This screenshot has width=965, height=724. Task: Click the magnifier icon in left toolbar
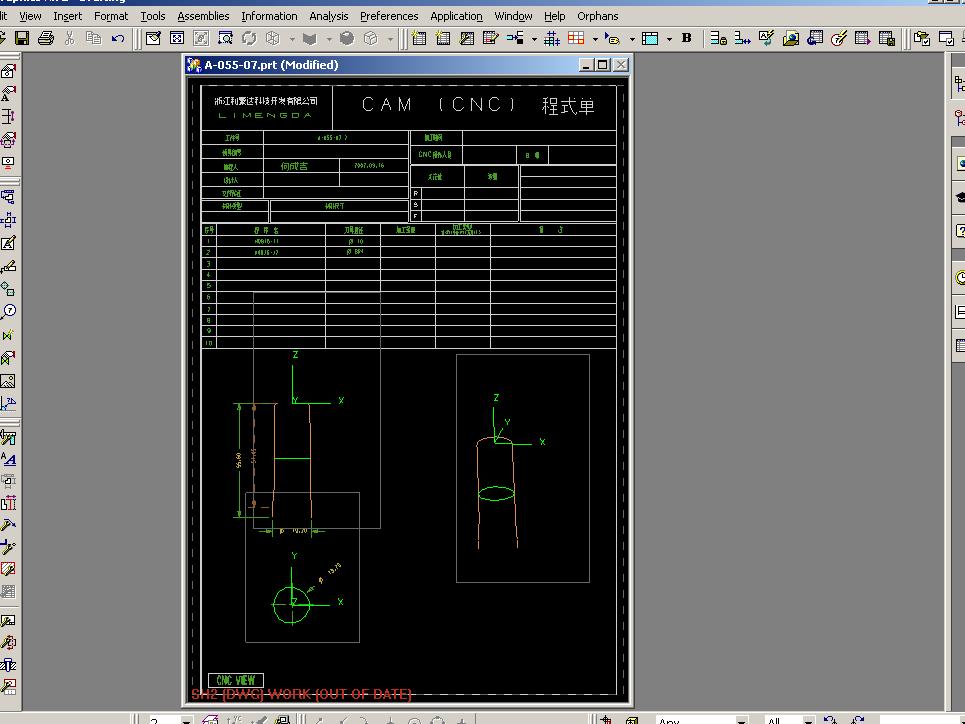point(9,312)
